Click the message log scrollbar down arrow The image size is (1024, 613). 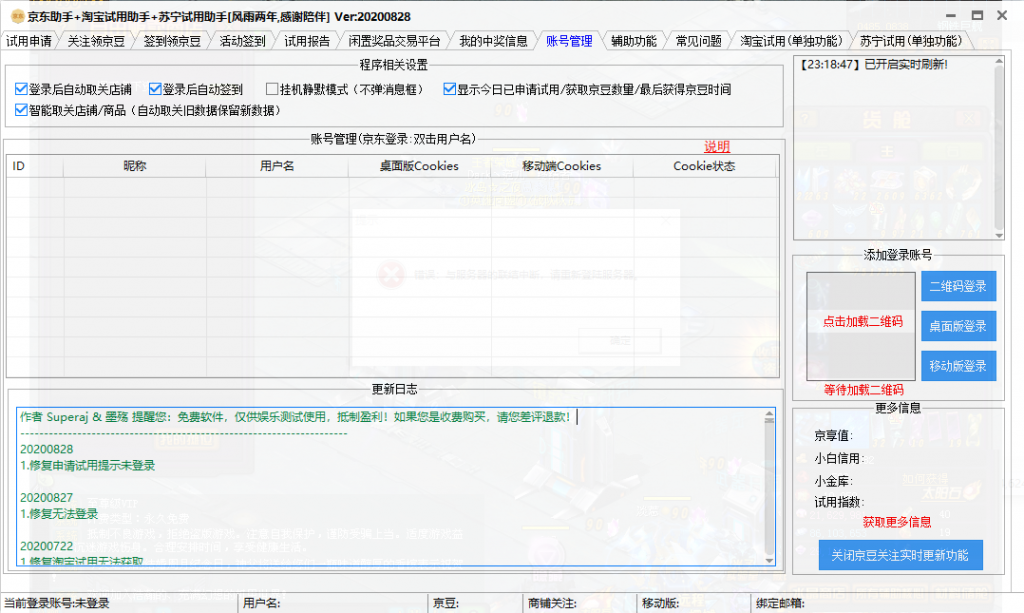click(x=999, y=235)
